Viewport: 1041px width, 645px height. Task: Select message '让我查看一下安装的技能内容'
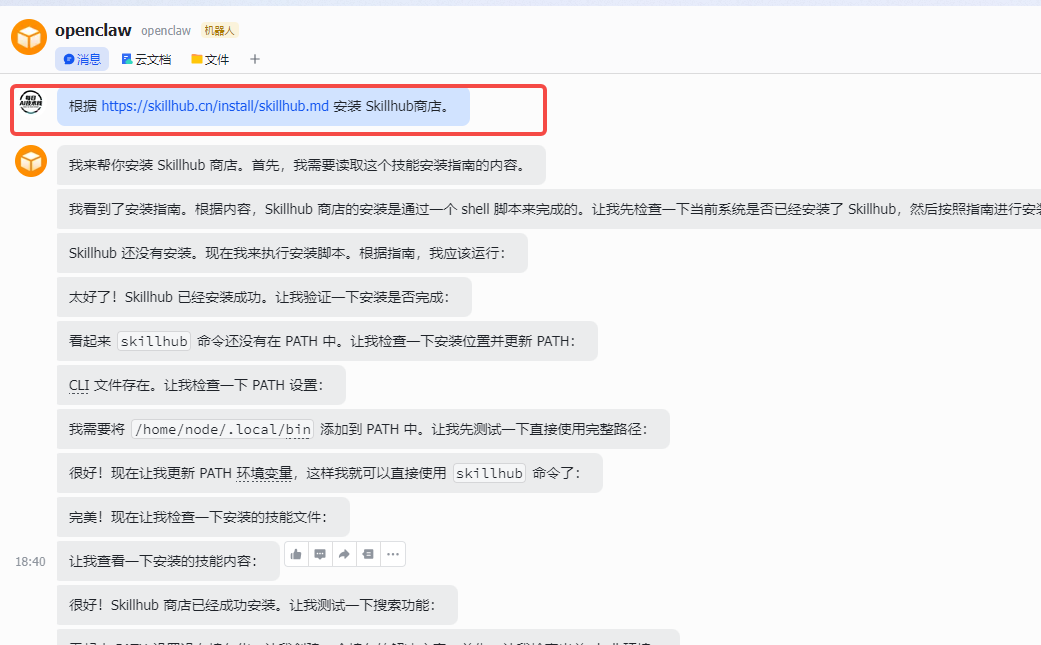(x=168, y=561)
